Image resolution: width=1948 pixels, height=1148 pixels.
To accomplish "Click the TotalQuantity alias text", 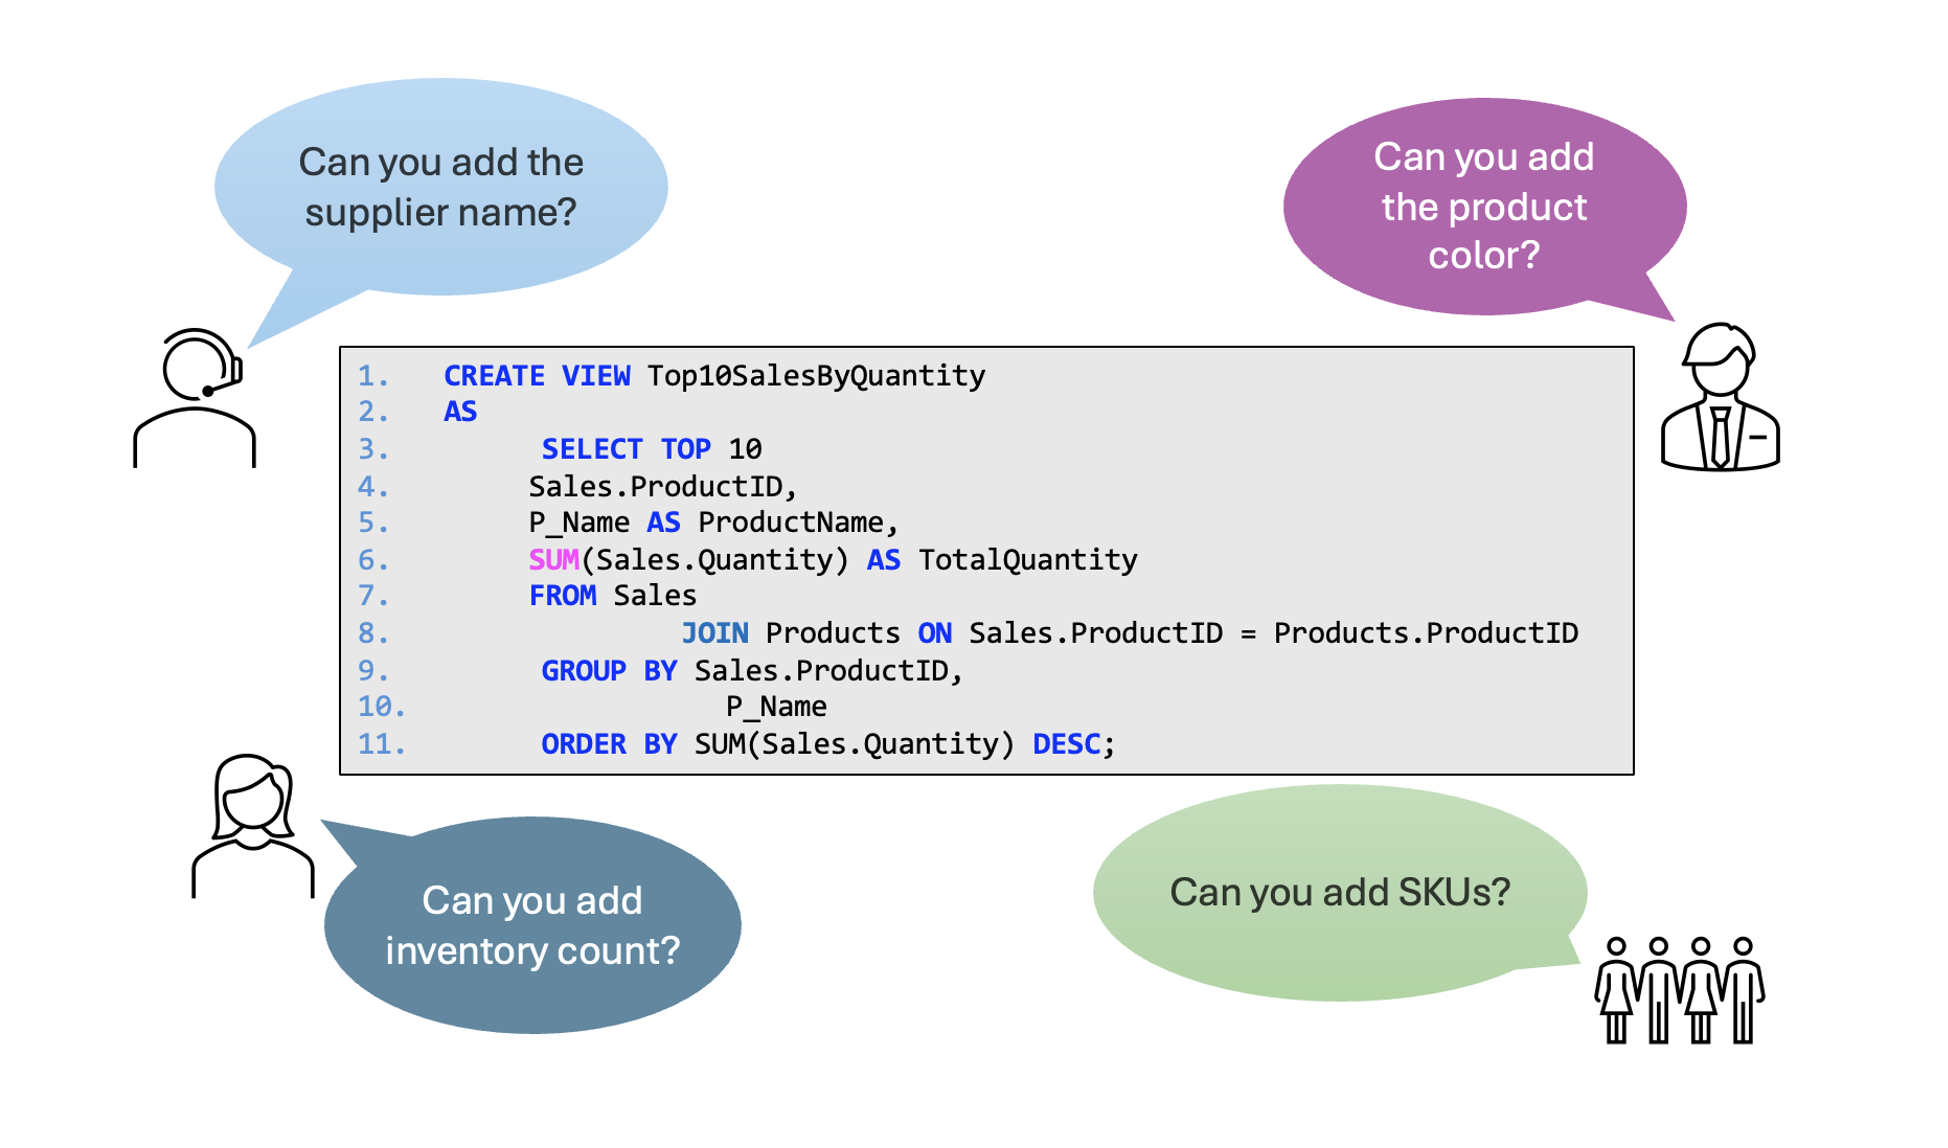I will click(1028, 560).
